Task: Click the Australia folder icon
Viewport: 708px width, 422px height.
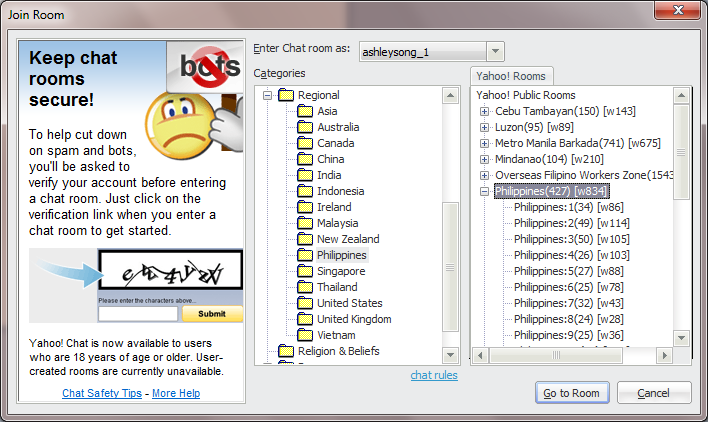Action: coord(305,127)
